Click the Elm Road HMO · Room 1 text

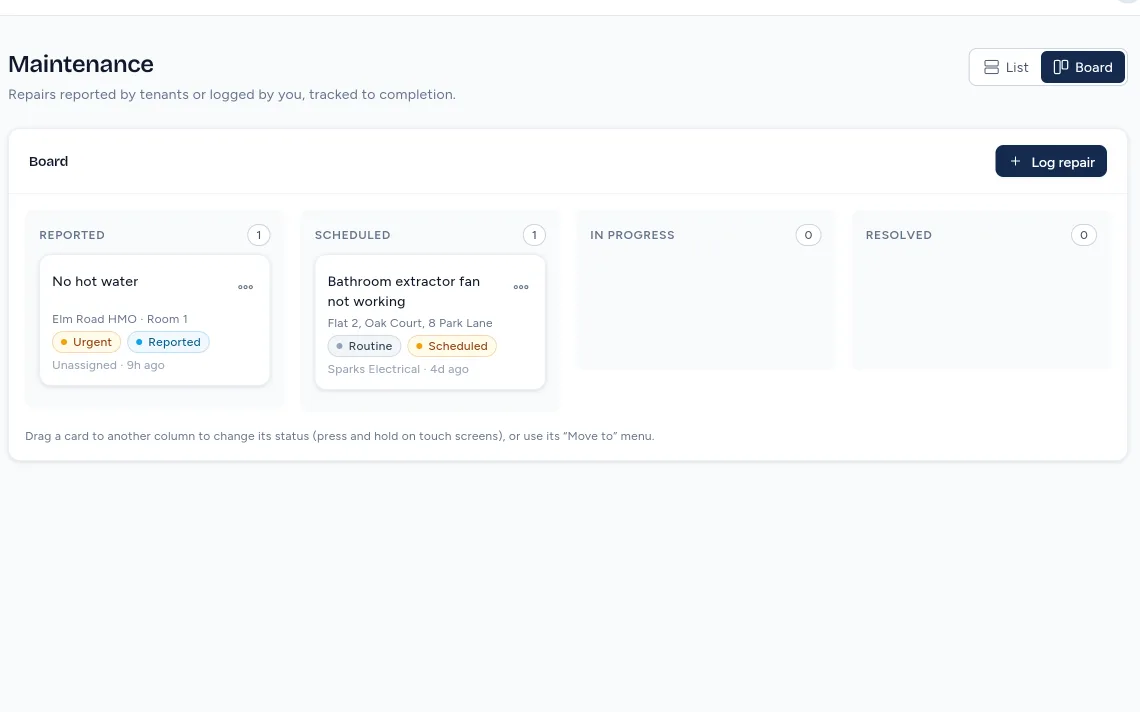click(x=120, y=319)
